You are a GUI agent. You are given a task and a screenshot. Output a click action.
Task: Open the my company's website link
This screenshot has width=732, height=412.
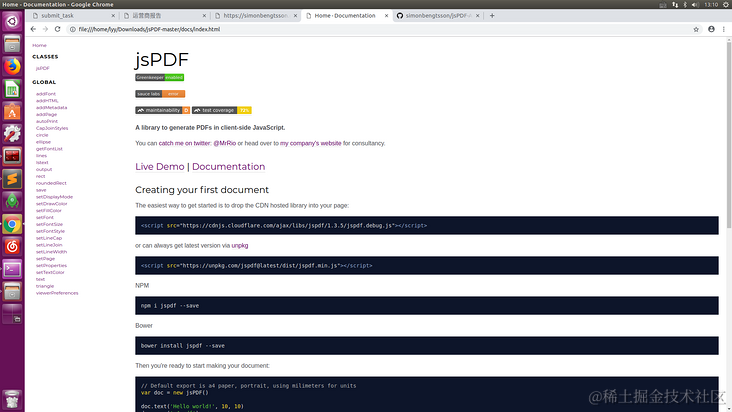coord(310,143)
